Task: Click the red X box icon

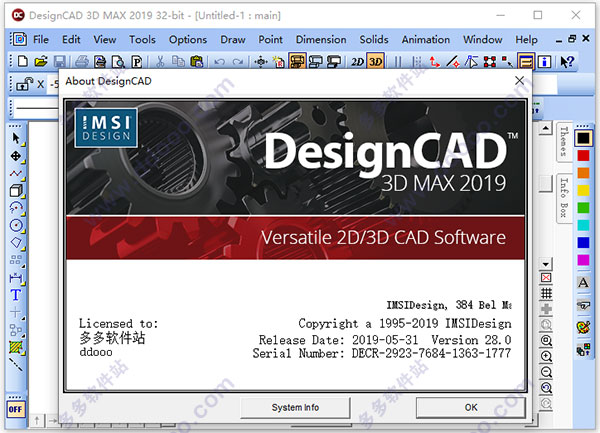Action: (546, 278)
